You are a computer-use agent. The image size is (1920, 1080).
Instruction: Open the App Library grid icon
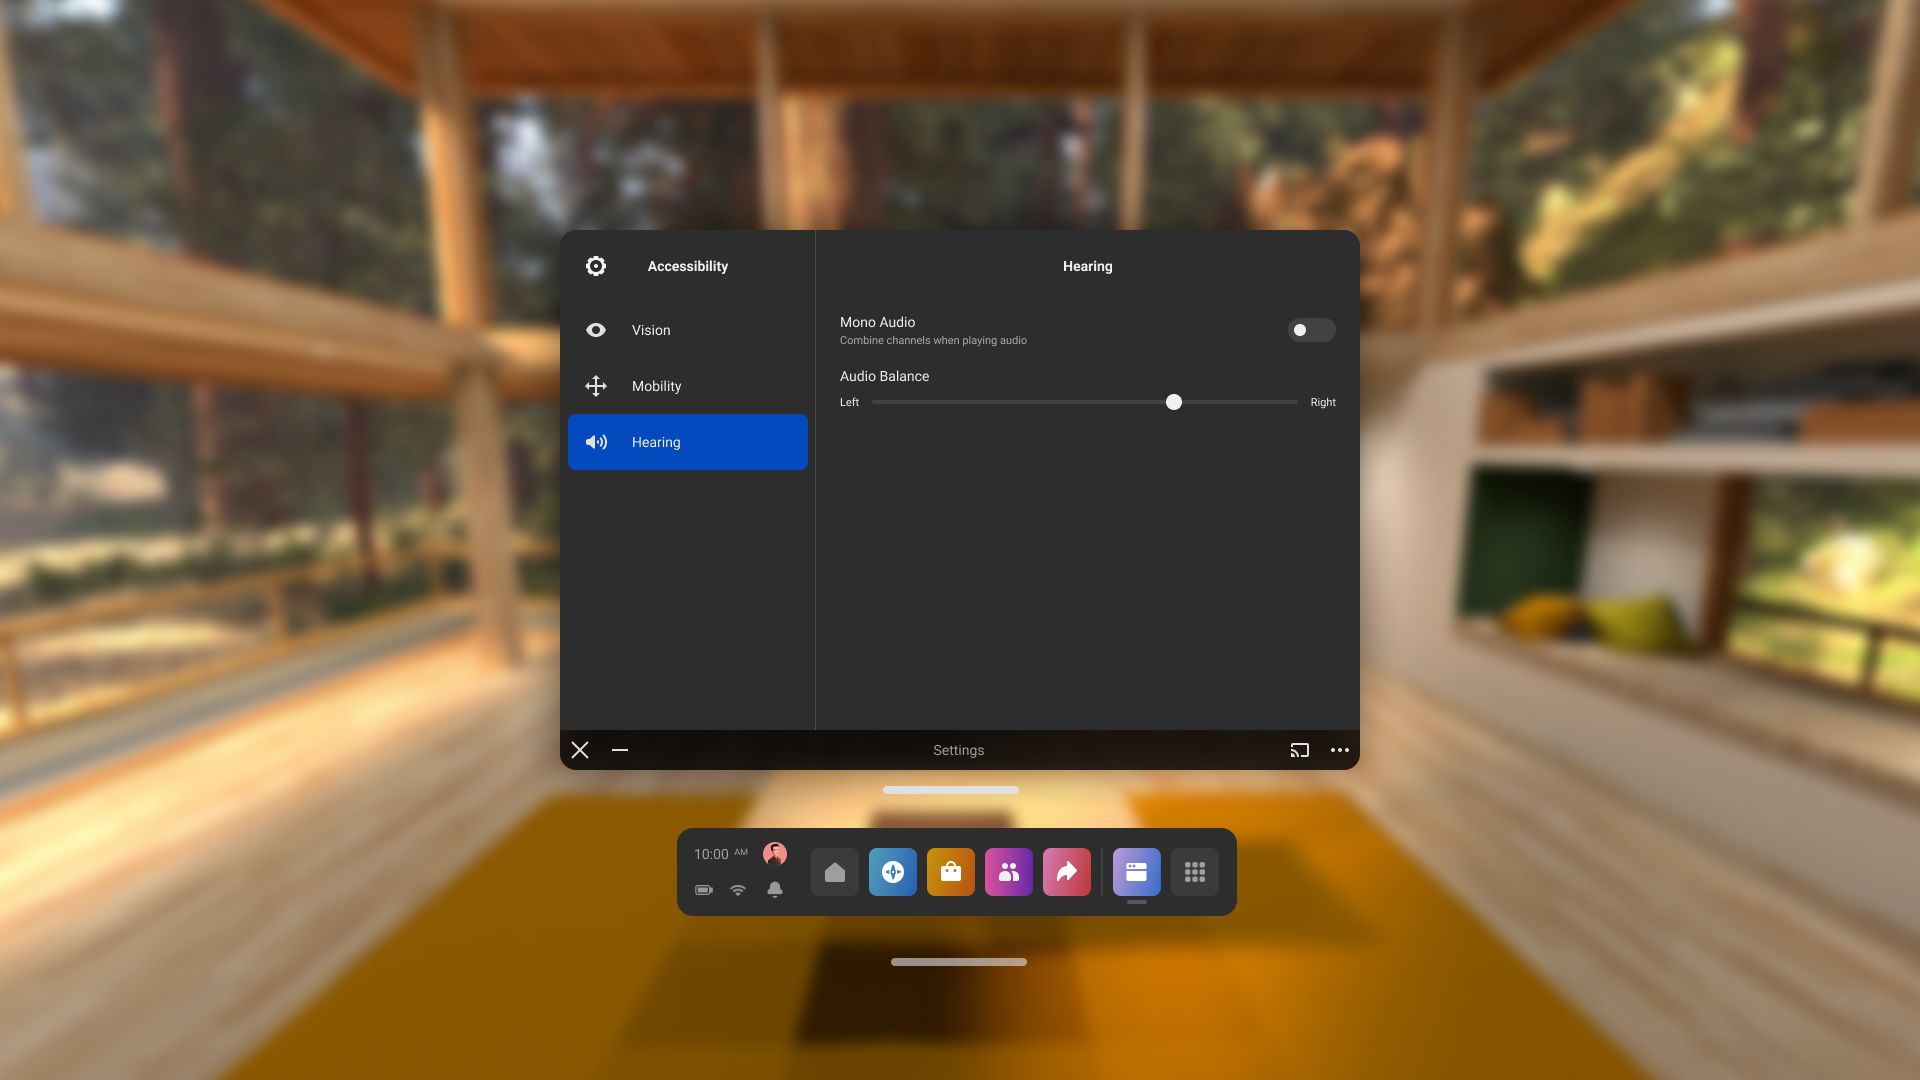pyautogui.click(x=1194, y=872)
